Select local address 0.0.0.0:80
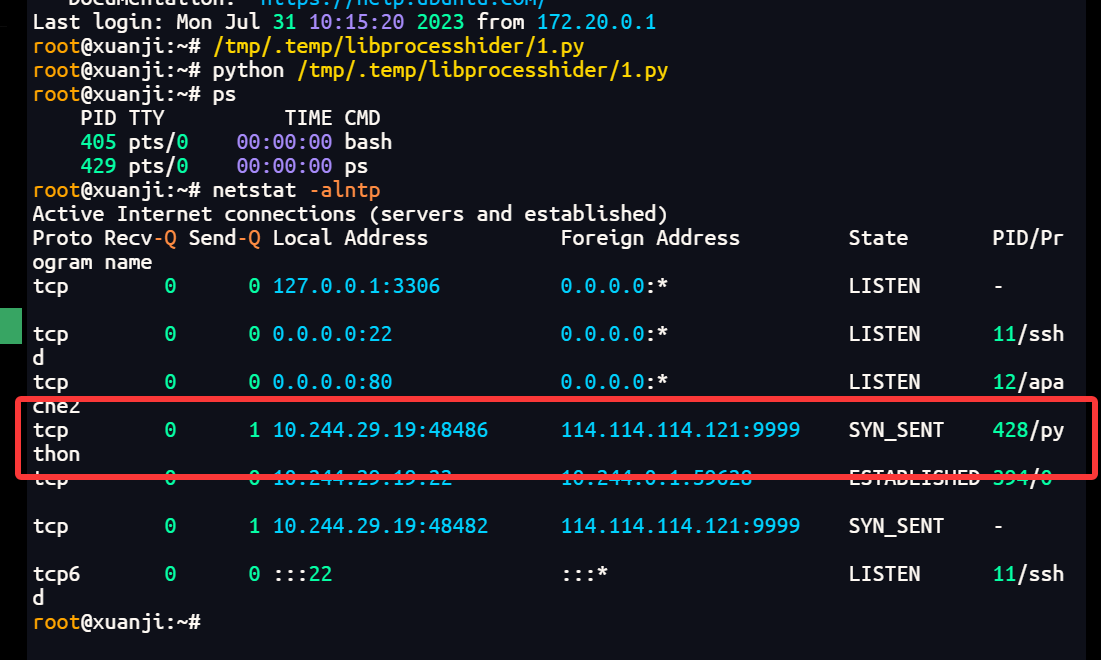The image size is (1101, 660). pos(332,382)
